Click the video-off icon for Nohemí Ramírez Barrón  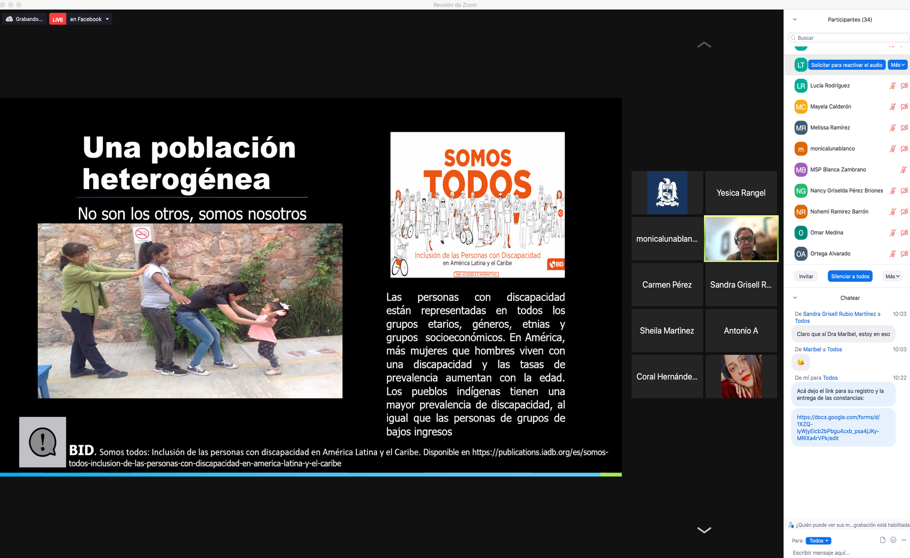tap(904, 212)
